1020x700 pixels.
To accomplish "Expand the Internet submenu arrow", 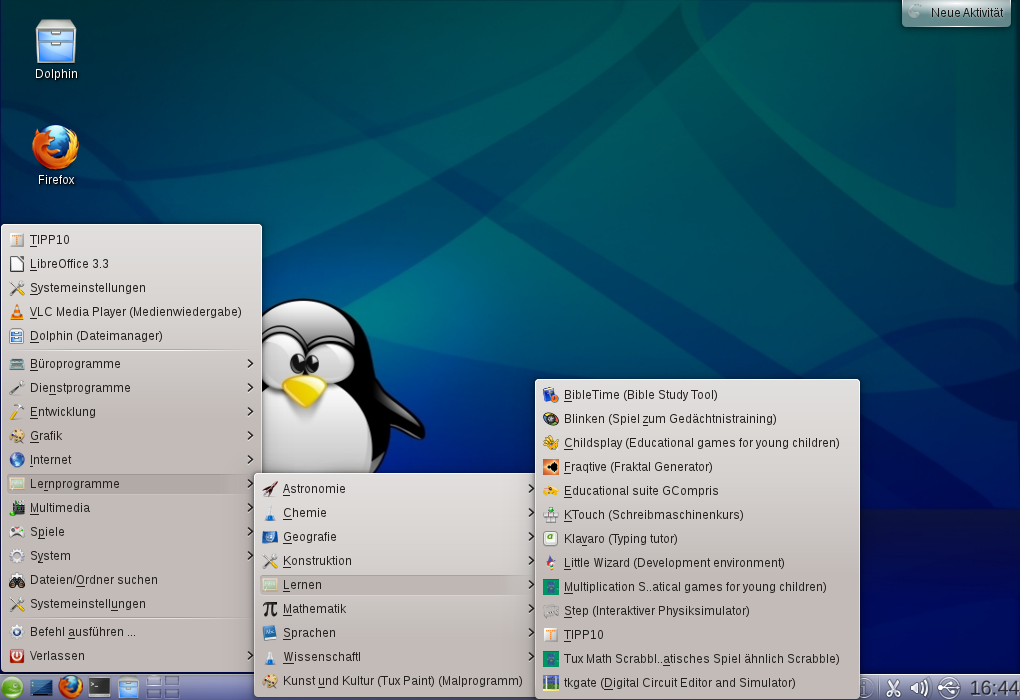I will [250, 460].
